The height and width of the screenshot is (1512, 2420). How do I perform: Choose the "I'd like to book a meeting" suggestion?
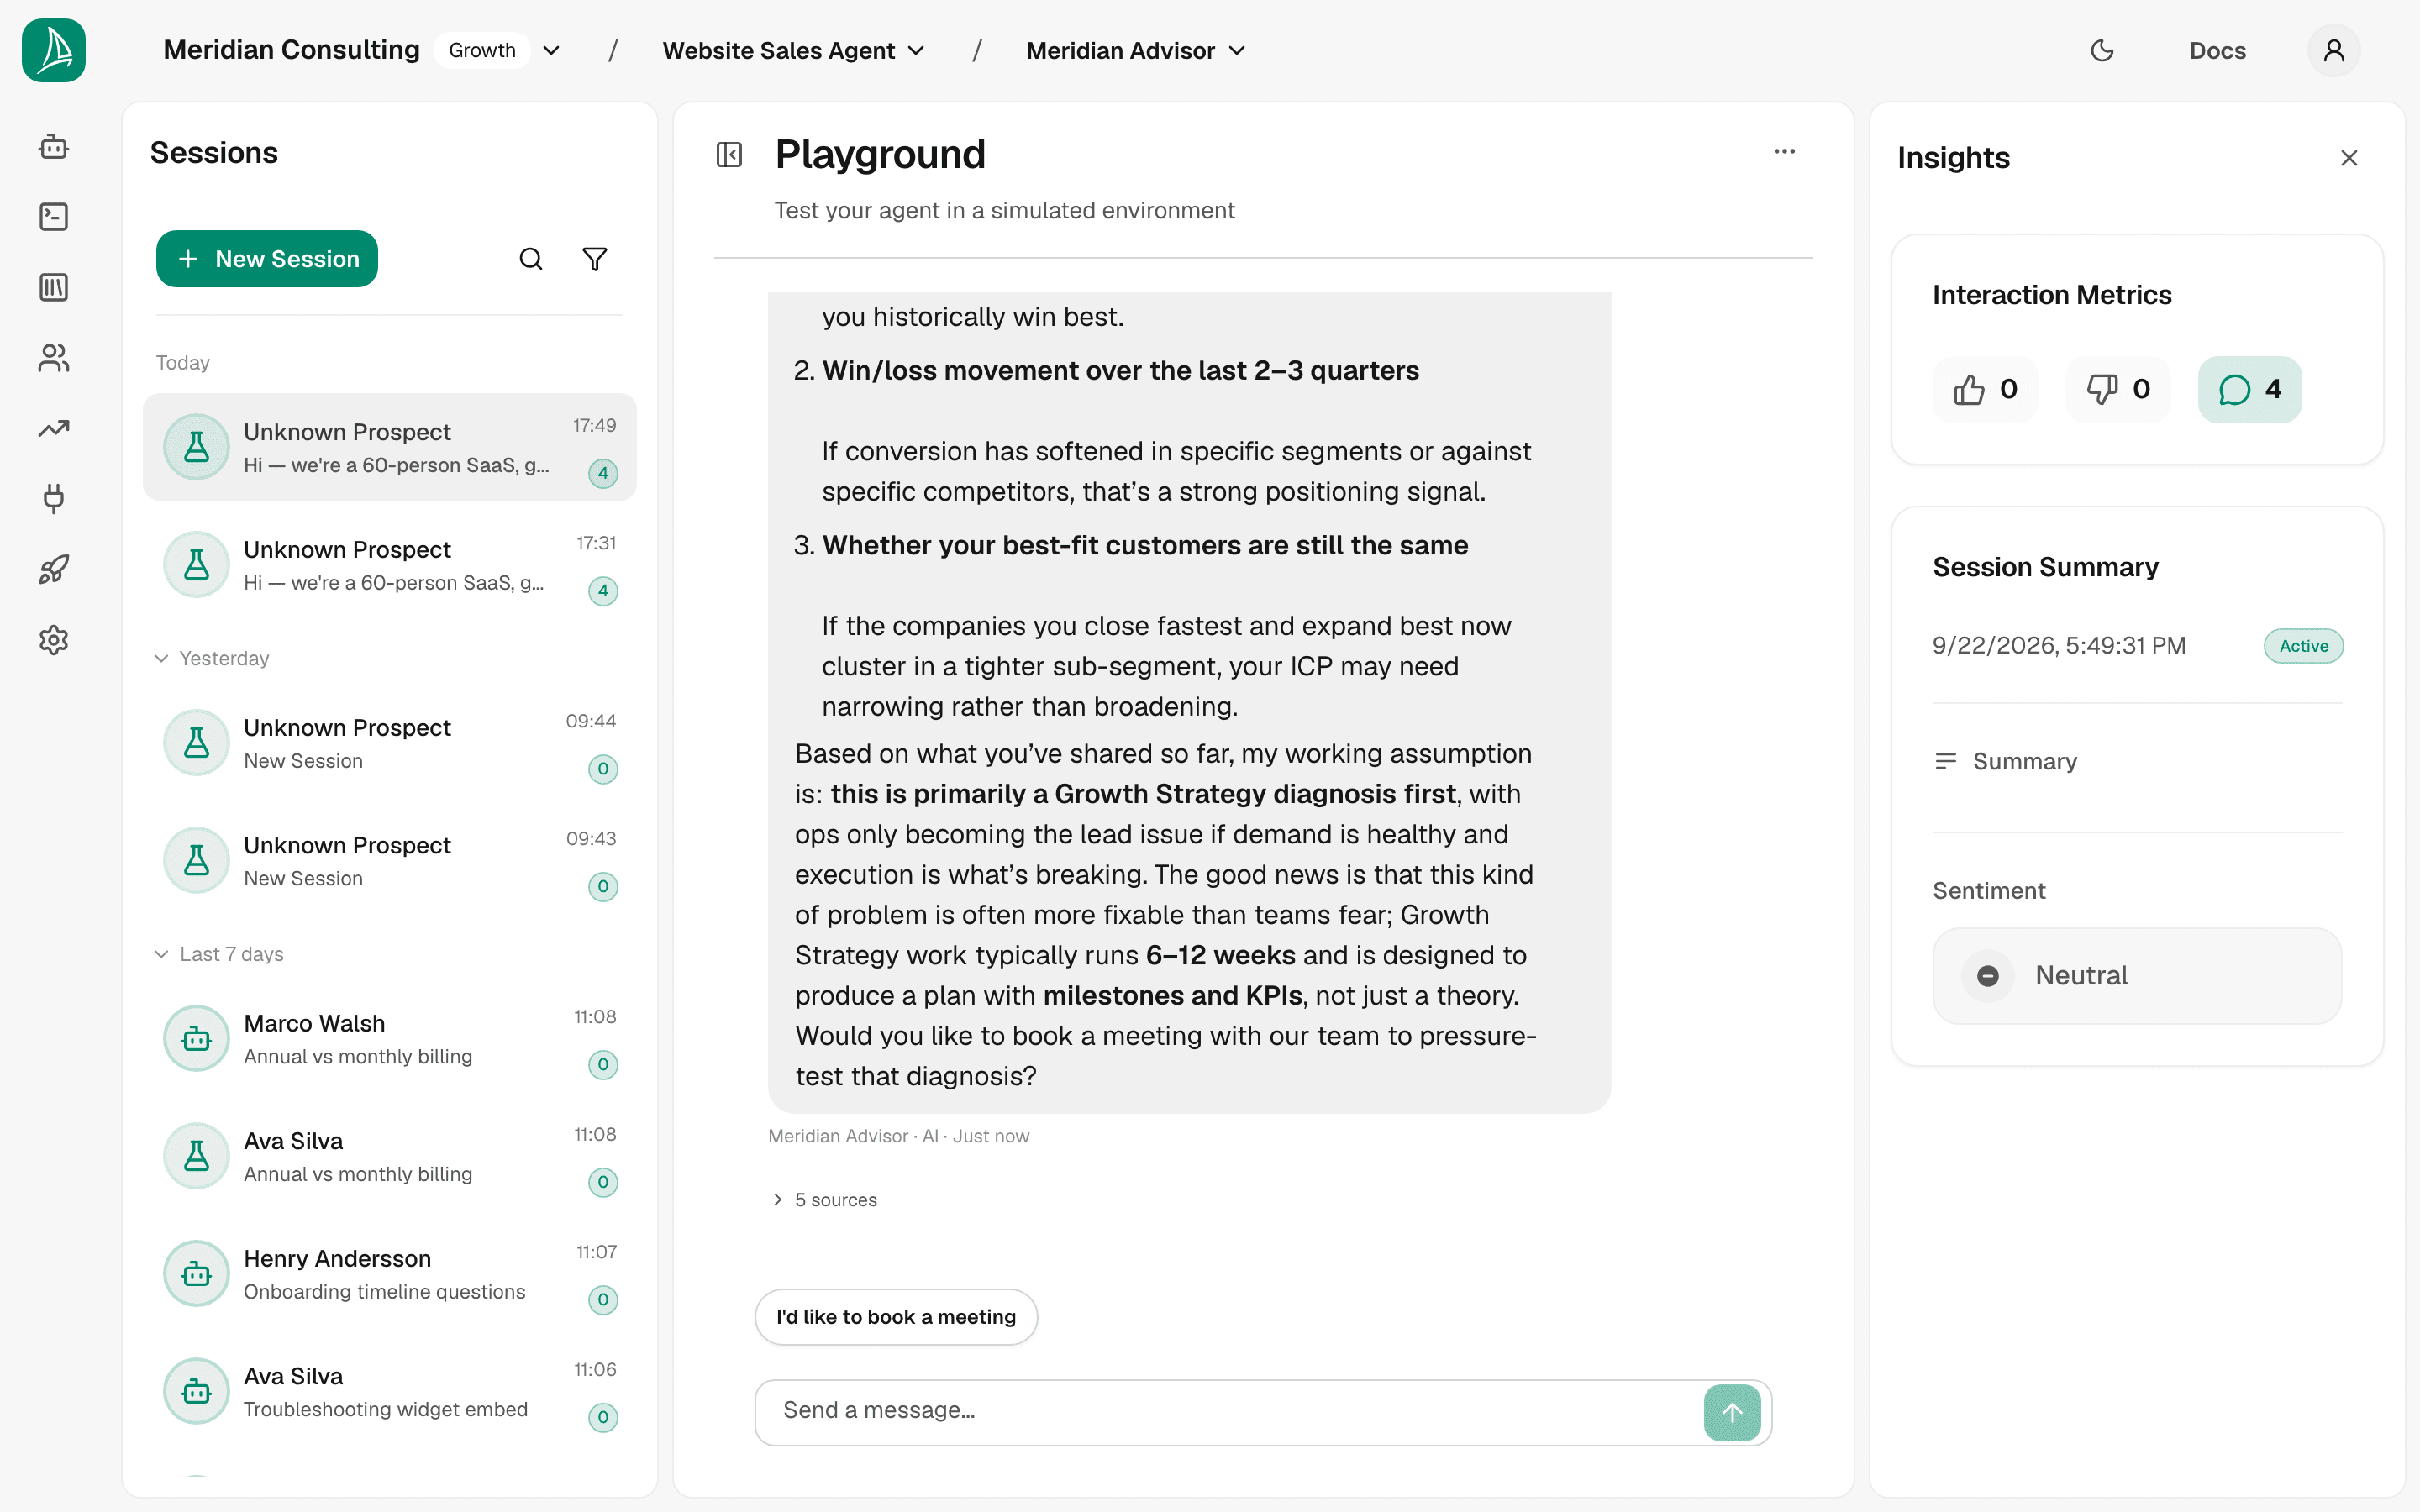click(x=896, y=1316)
